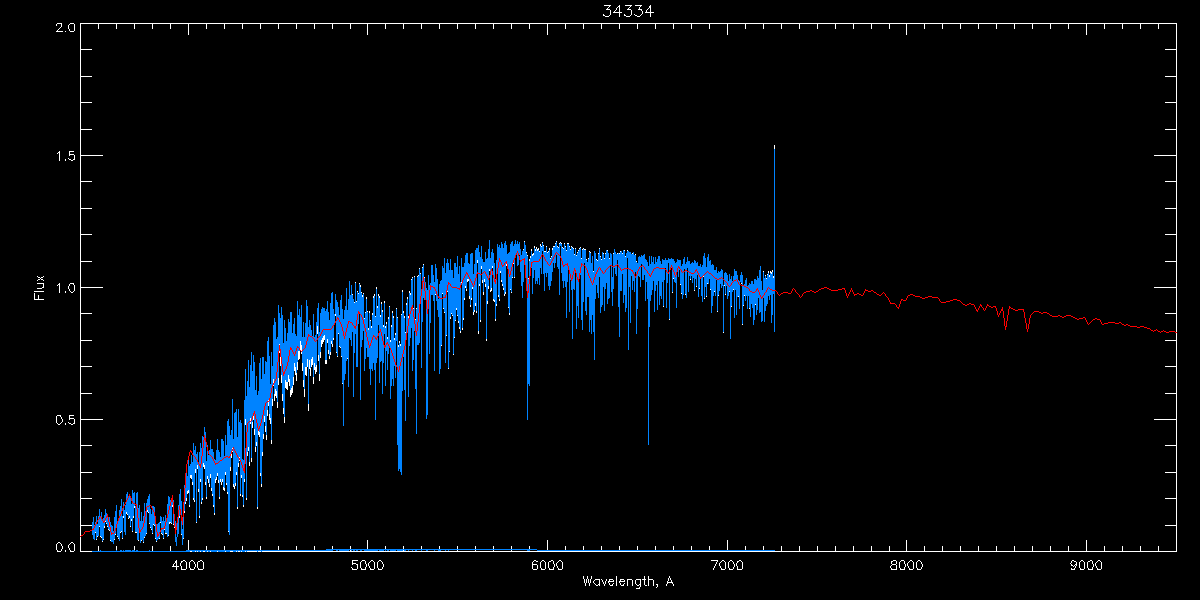
Task: Click the x-axis tick label '4000'
Action: point(188,566)
